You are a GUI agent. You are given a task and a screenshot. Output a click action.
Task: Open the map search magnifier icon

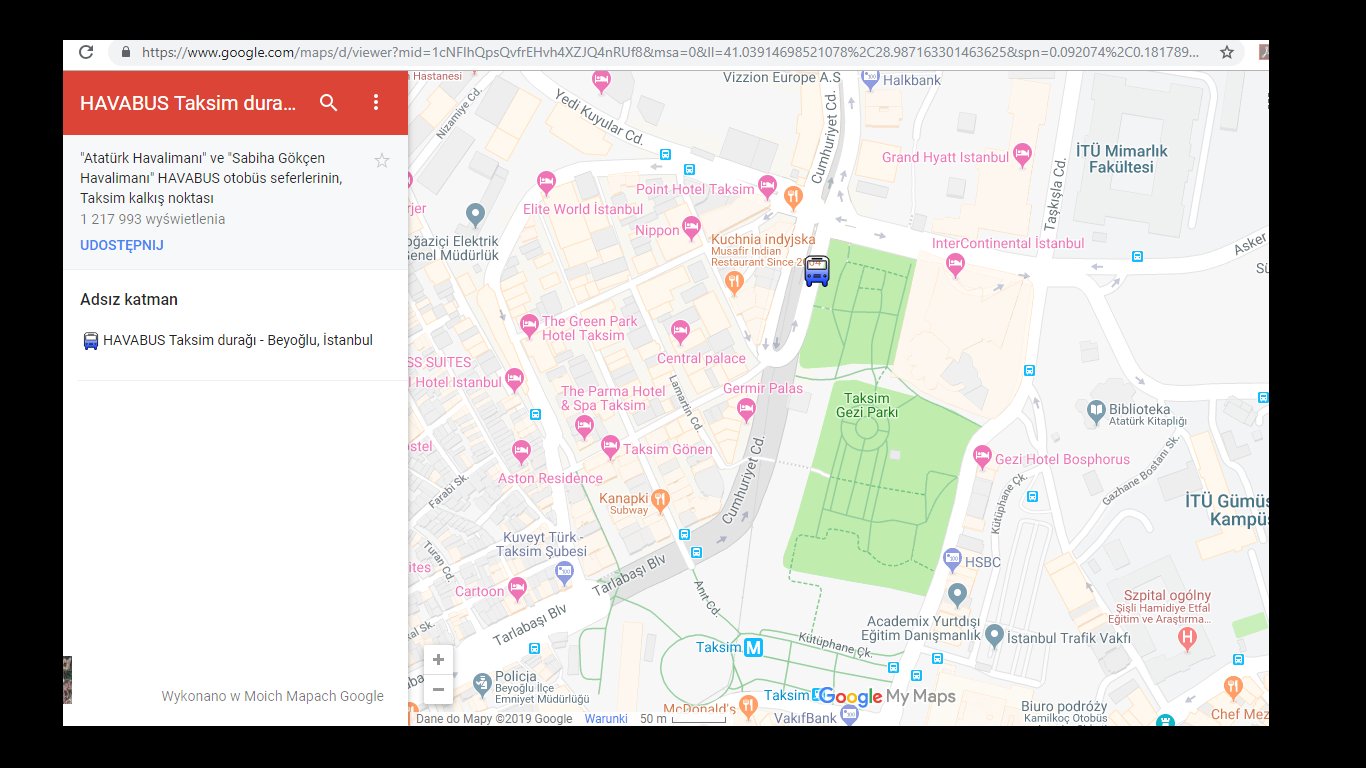tap(328, 102)
